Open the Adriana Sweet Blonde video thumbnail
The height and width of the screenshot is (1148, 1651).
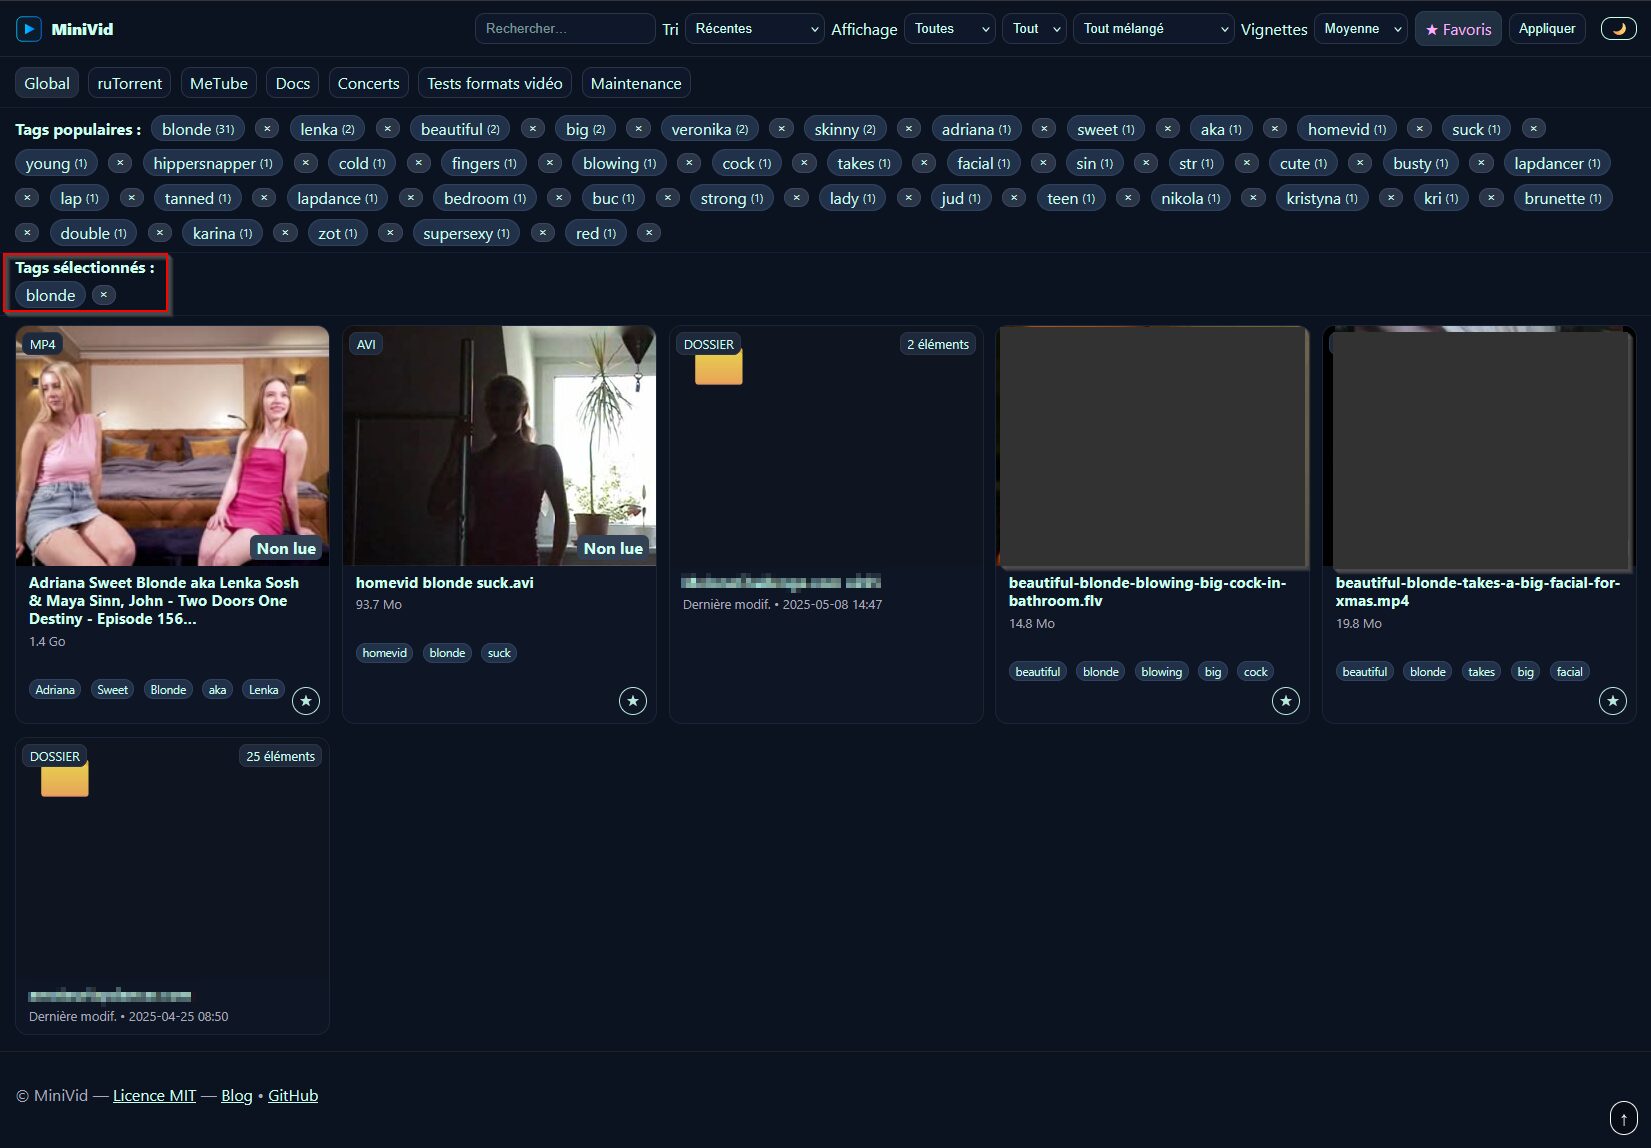[x=172, y=446]
